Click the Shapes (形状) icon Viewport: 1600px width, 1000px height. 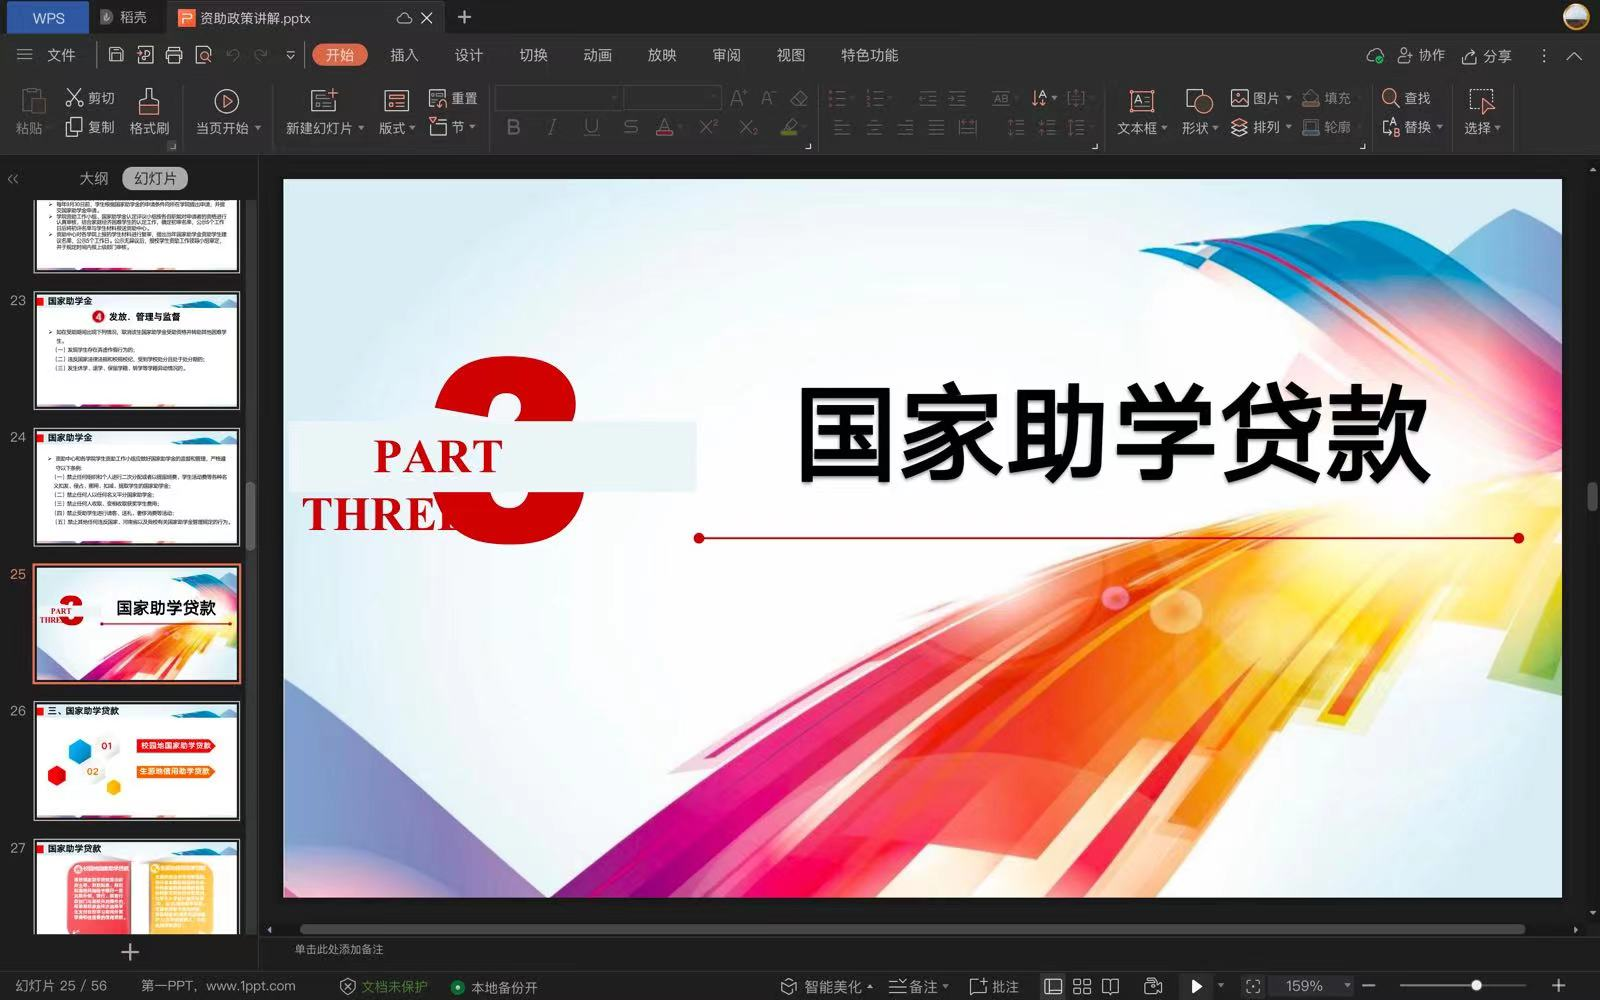1198,100
